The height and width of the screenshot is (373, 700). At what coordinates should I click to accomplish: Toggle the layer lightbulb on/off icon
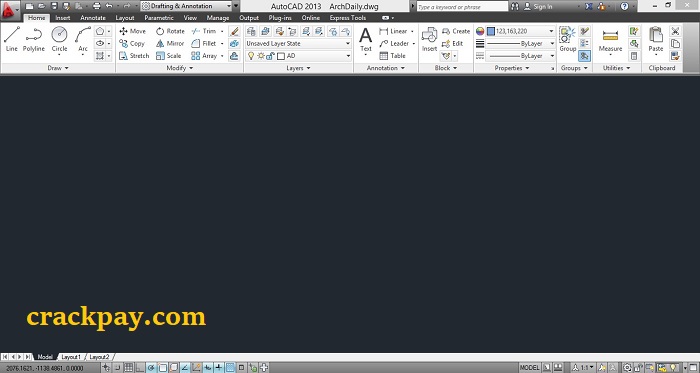[x=251, y=56]
